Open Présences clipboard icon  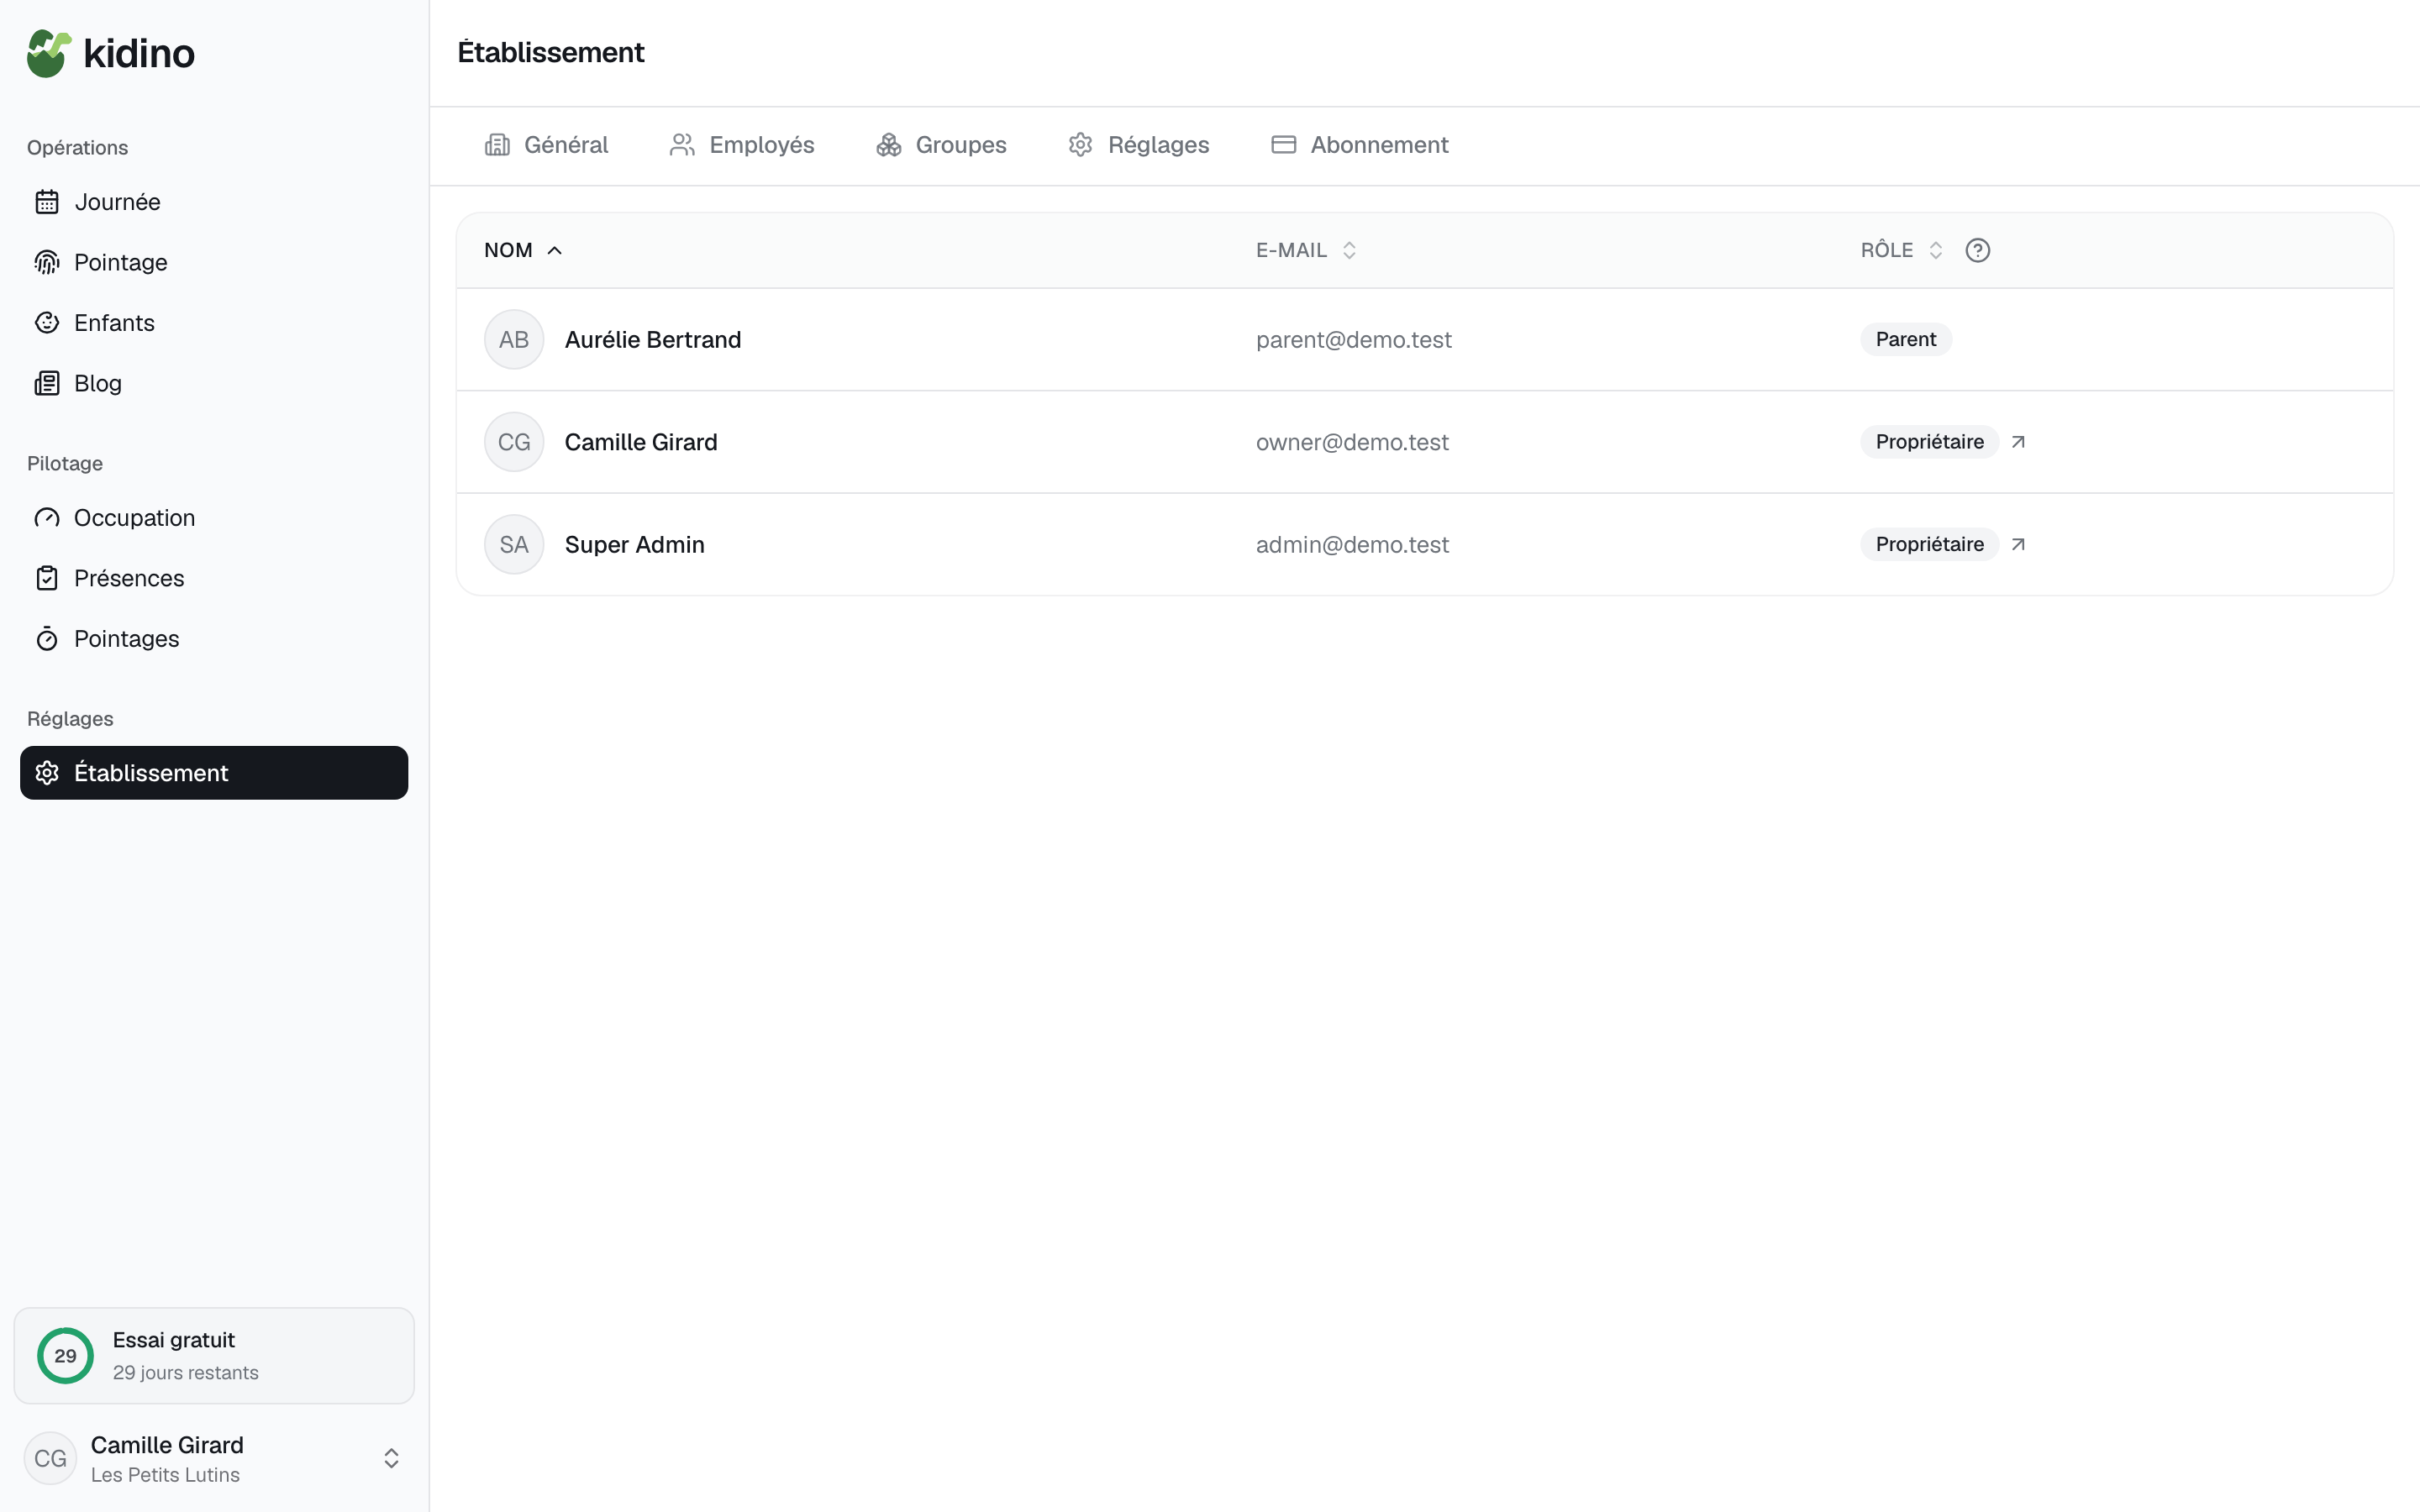point(47,578)
